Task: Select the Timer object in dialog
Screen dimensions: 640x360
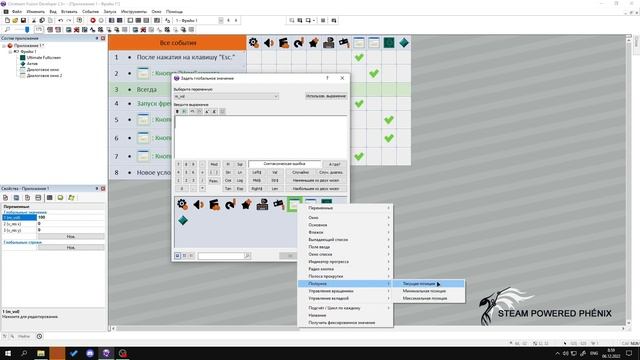Action: [230, 204]
